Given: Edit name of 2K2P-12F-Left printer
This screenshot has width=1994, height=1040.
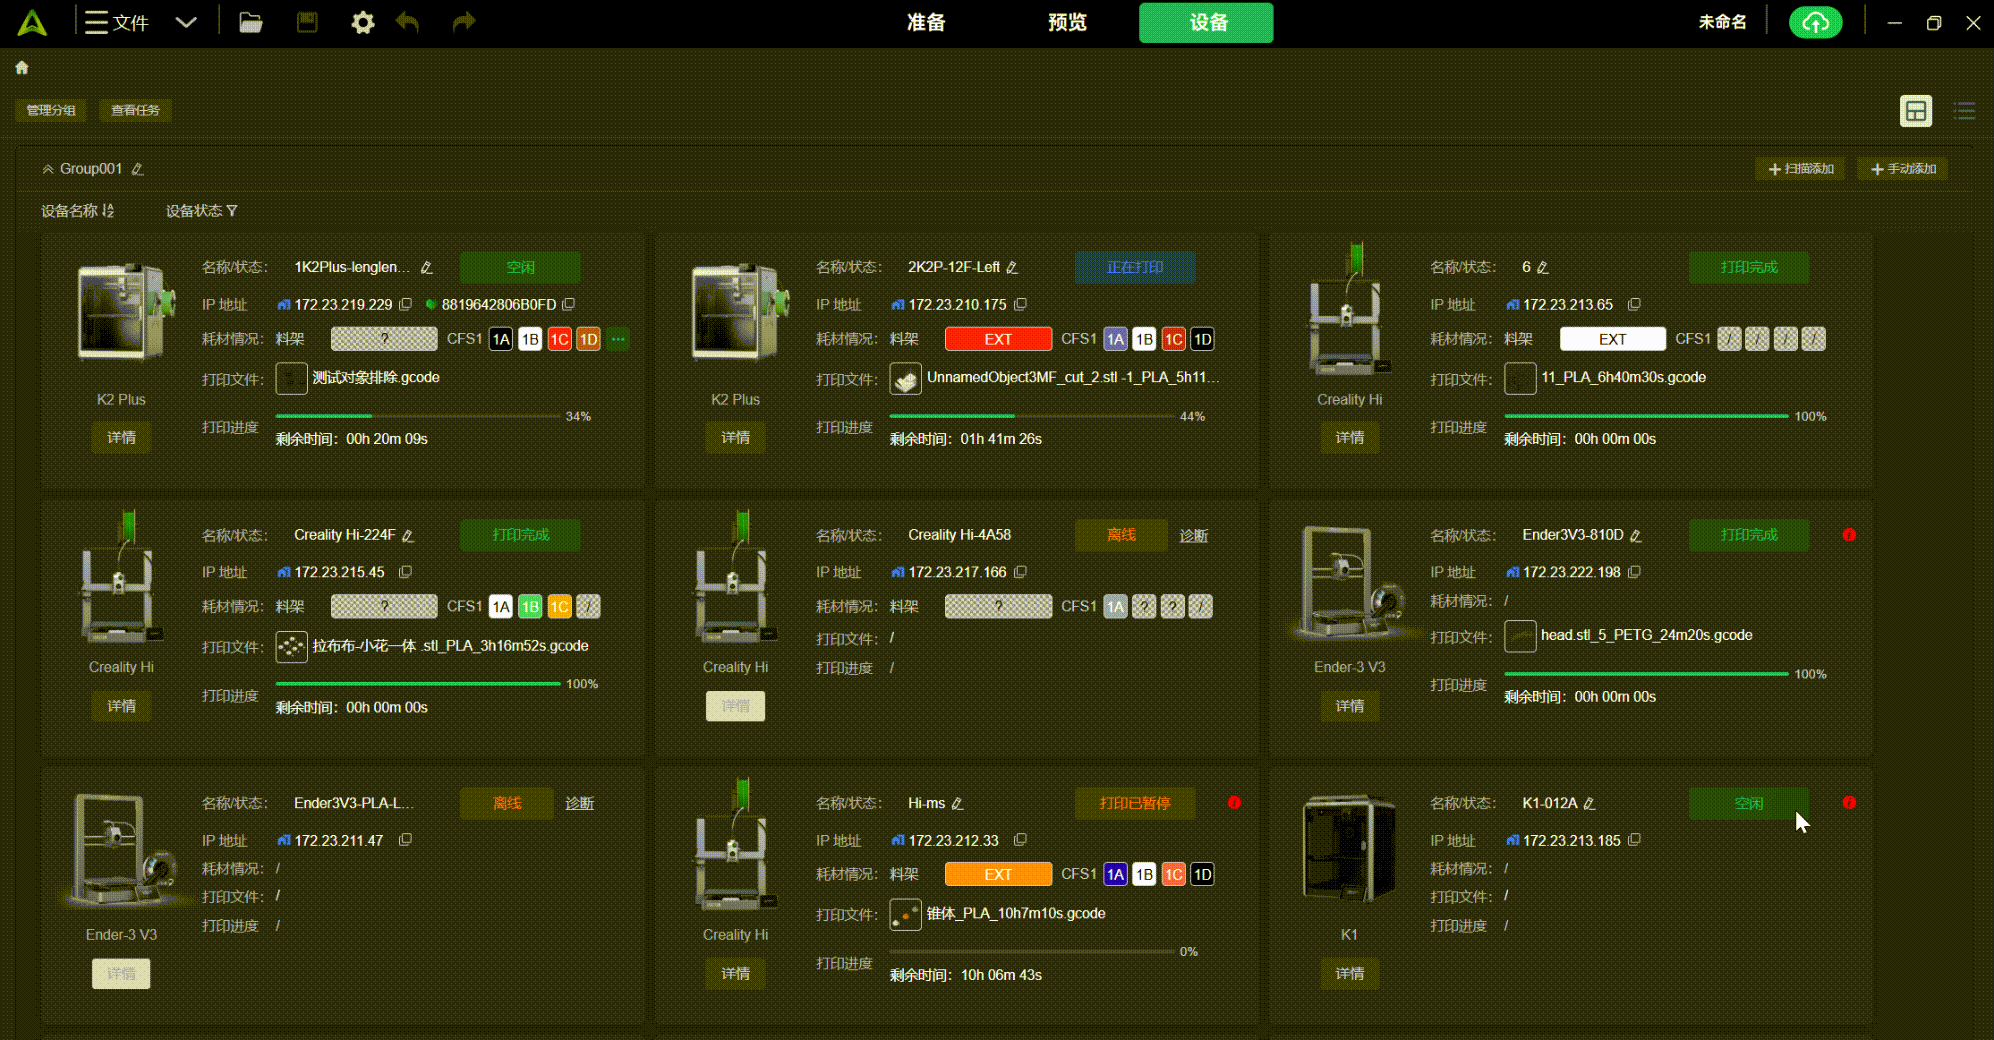Looking at the screenshot, I should (1012, 267).
